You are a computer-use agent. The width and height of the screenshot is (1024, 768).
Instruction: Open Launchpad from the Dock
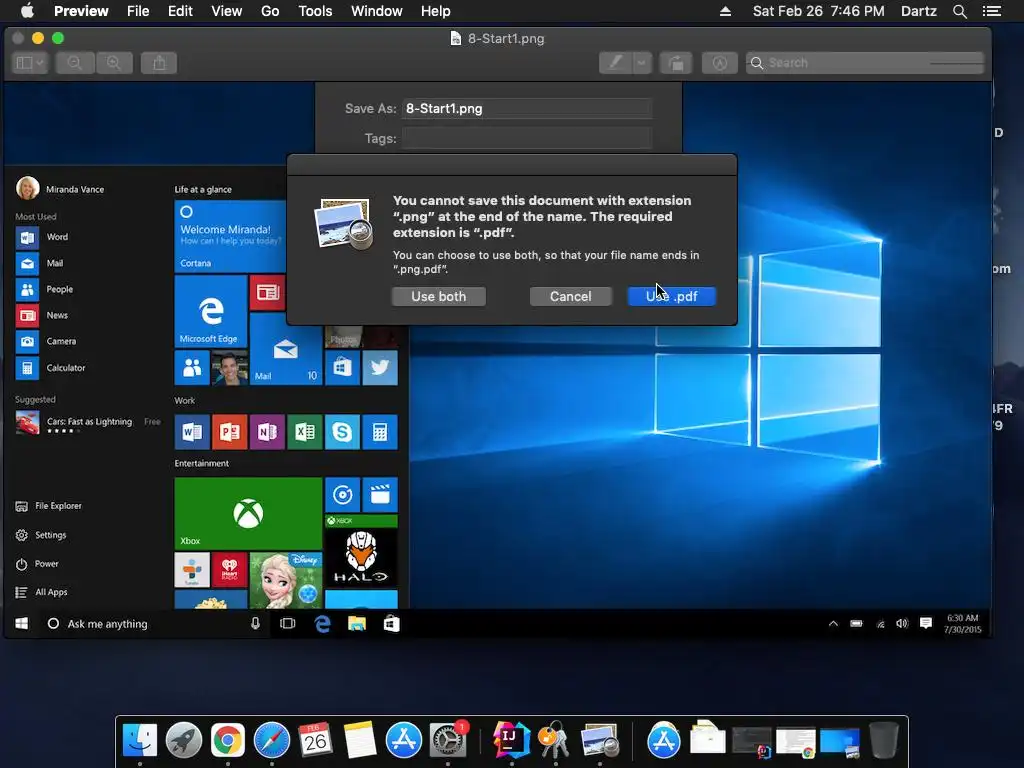click(184, 740)
